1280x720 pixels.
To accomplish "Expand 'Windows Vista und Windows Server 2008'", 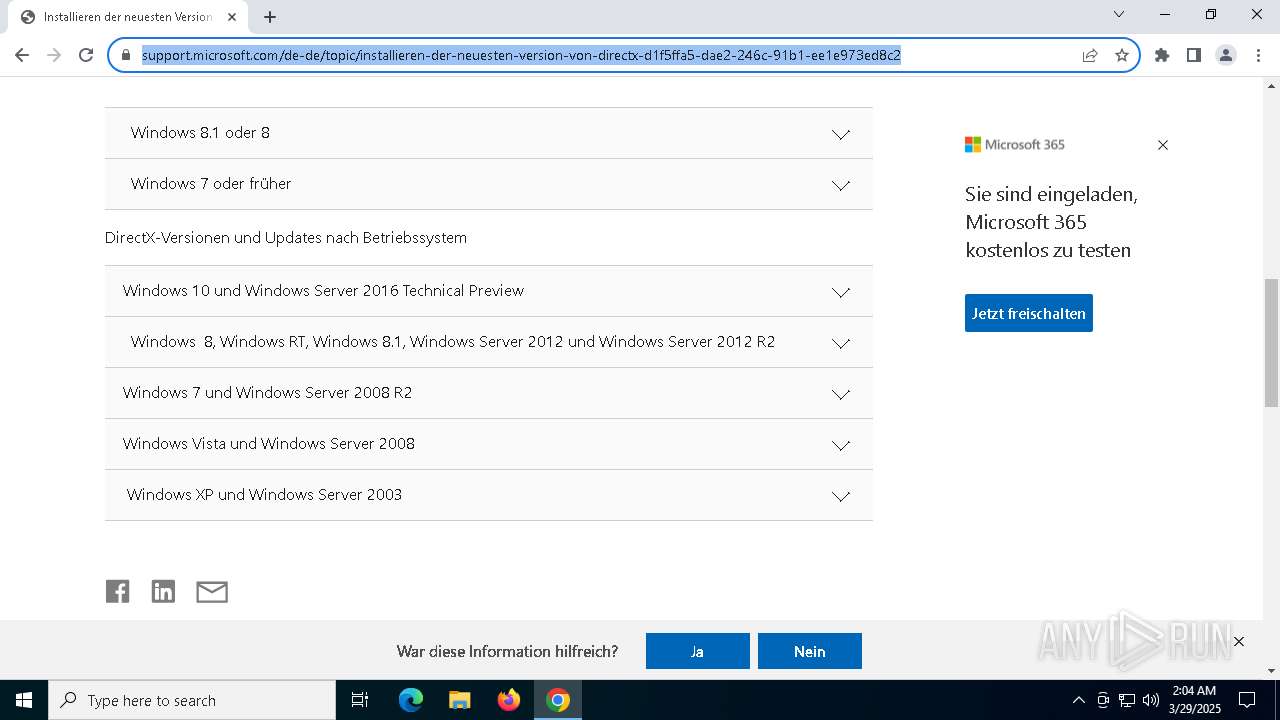I will coord(489,444).
